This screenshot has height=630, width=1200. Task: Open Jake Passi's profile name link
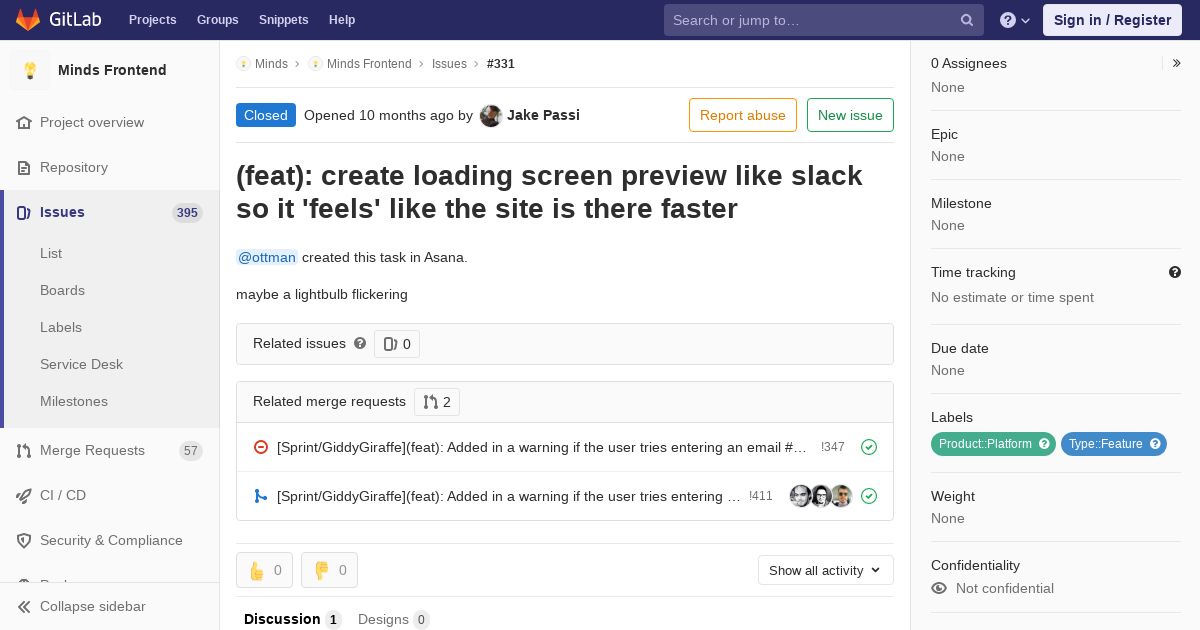[543, 115]
